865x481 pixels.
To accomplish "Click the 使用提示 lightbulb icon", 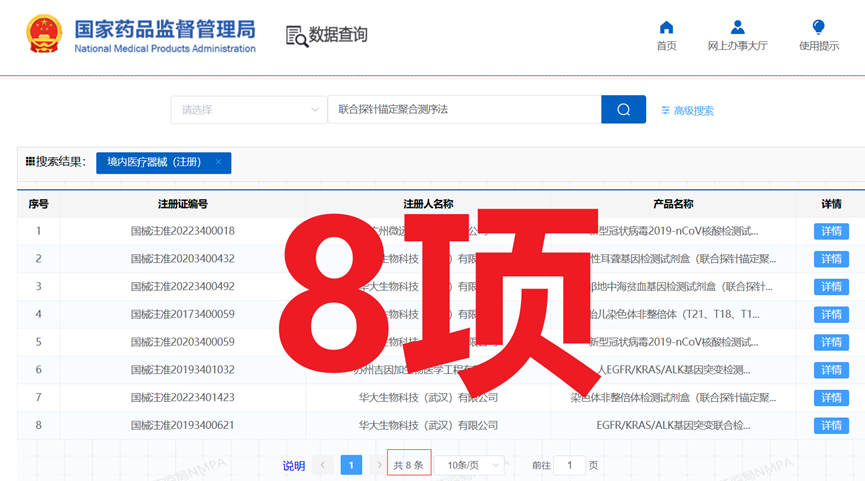I will coord(818,27).
